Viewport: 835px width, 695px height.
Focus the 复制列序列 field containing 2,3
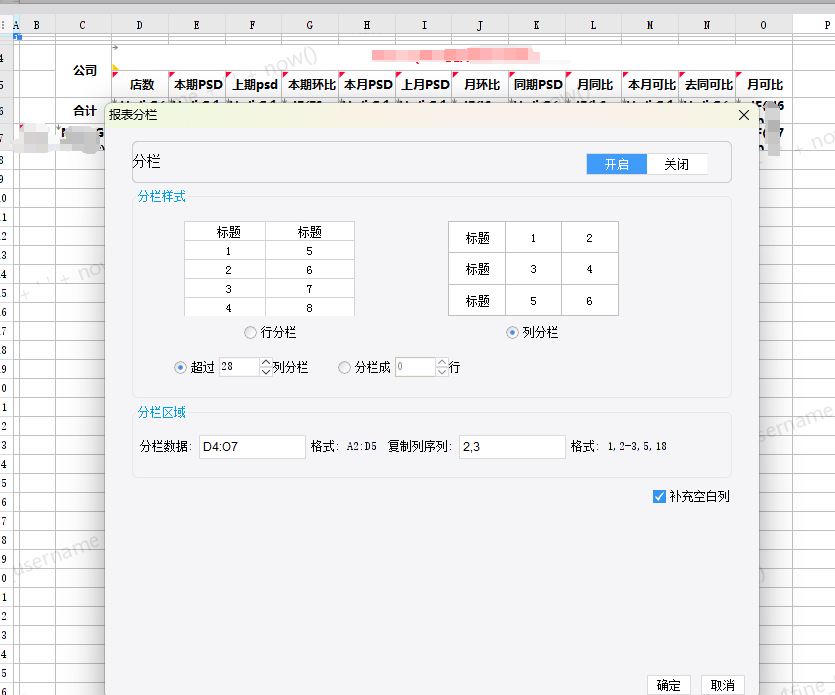(512, 447)
